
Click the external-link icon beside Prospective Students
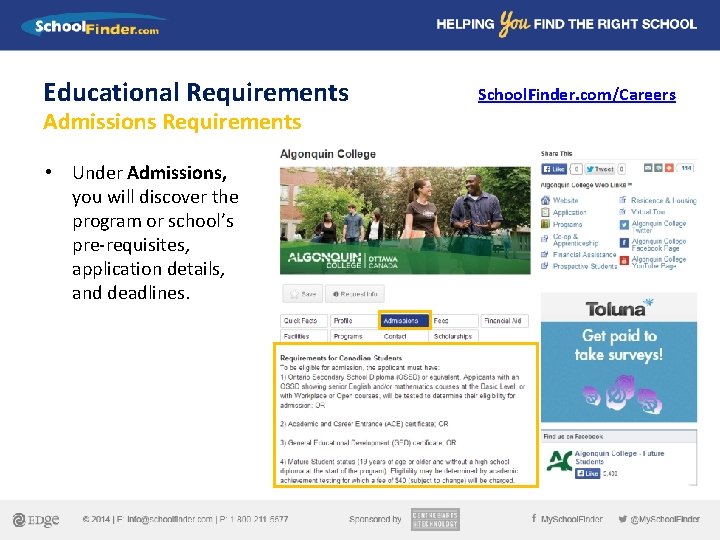tap(545, 266)
